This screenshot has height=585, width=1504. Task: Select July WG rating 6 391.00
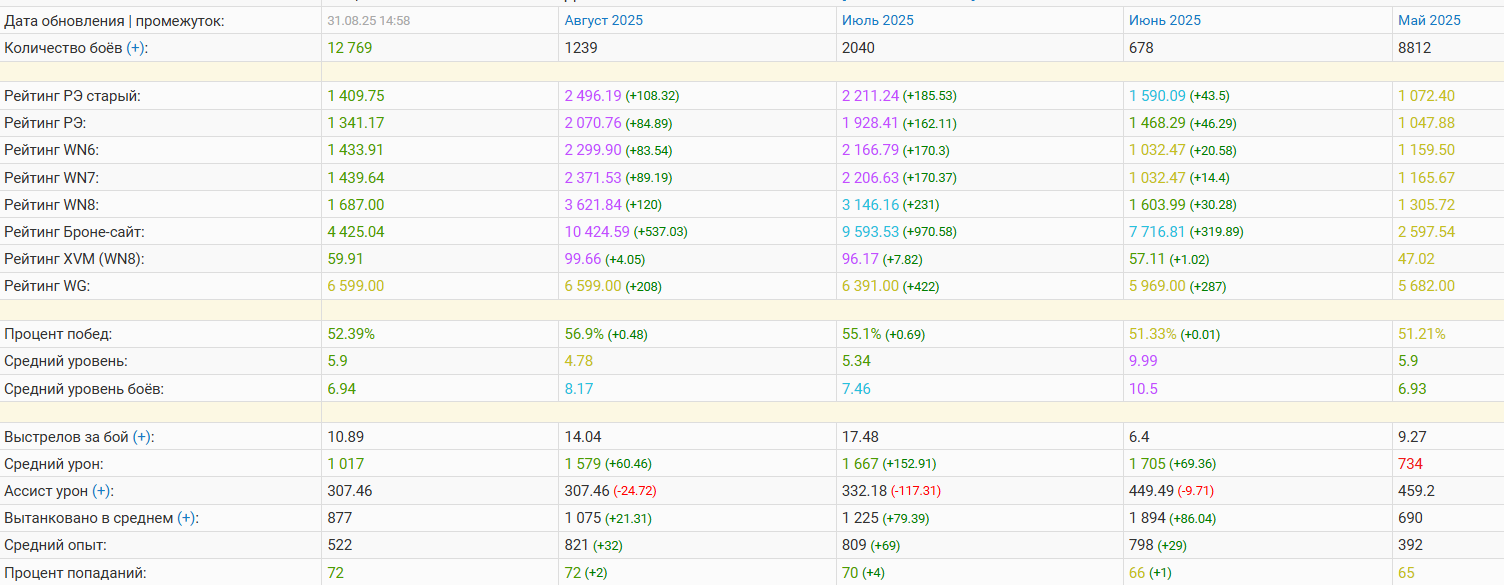870,286
